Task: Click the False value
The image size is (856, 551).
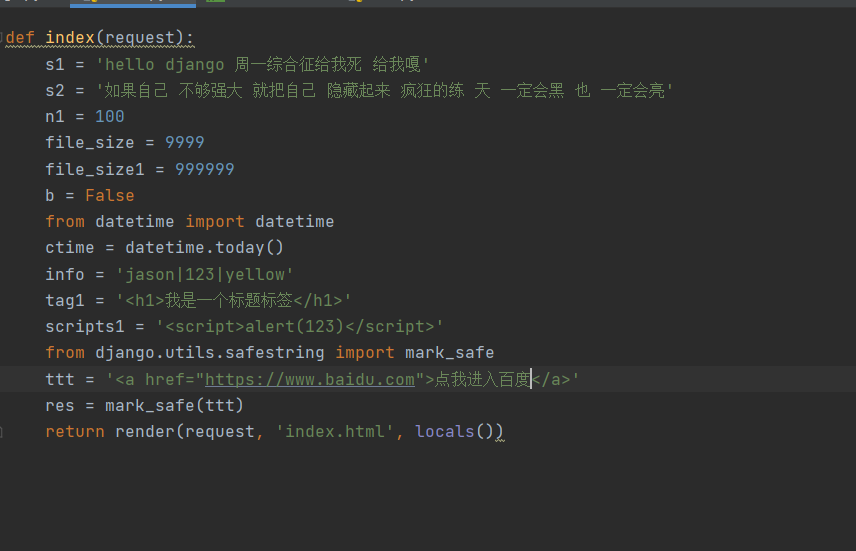Action: (110, 195)
